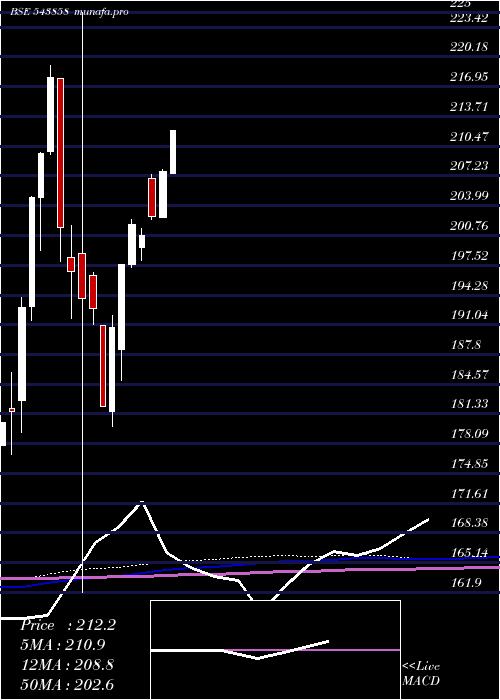The image size is (500, 700).
Task: Click the 'BSE 543858 munafa.pro' chart title
Action: pyautogui.click(x=70, y=12)
